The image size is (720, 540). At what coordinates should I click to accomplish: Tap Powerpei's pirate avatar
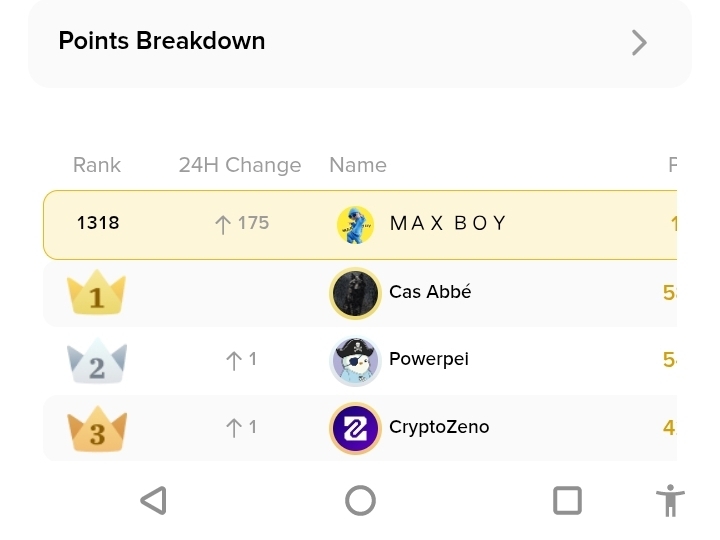click(x=355, y=361)
